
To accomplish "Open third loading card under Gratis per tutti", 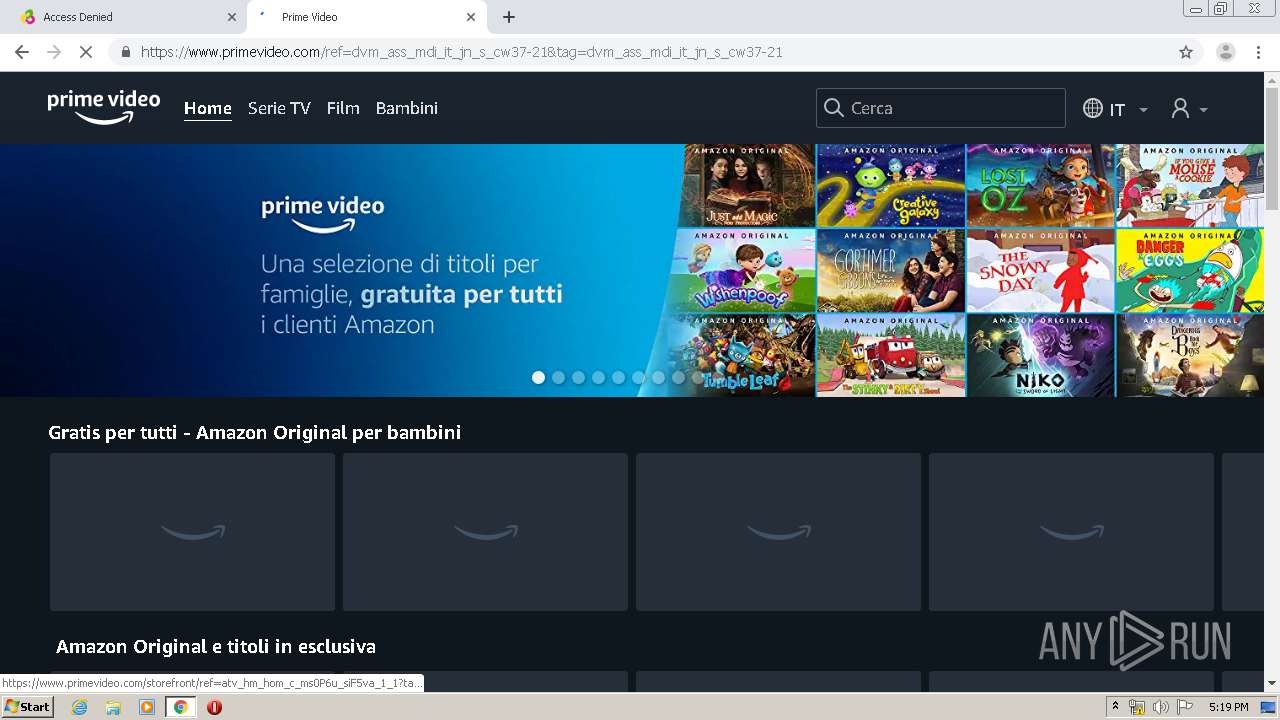I will [778, 532].
